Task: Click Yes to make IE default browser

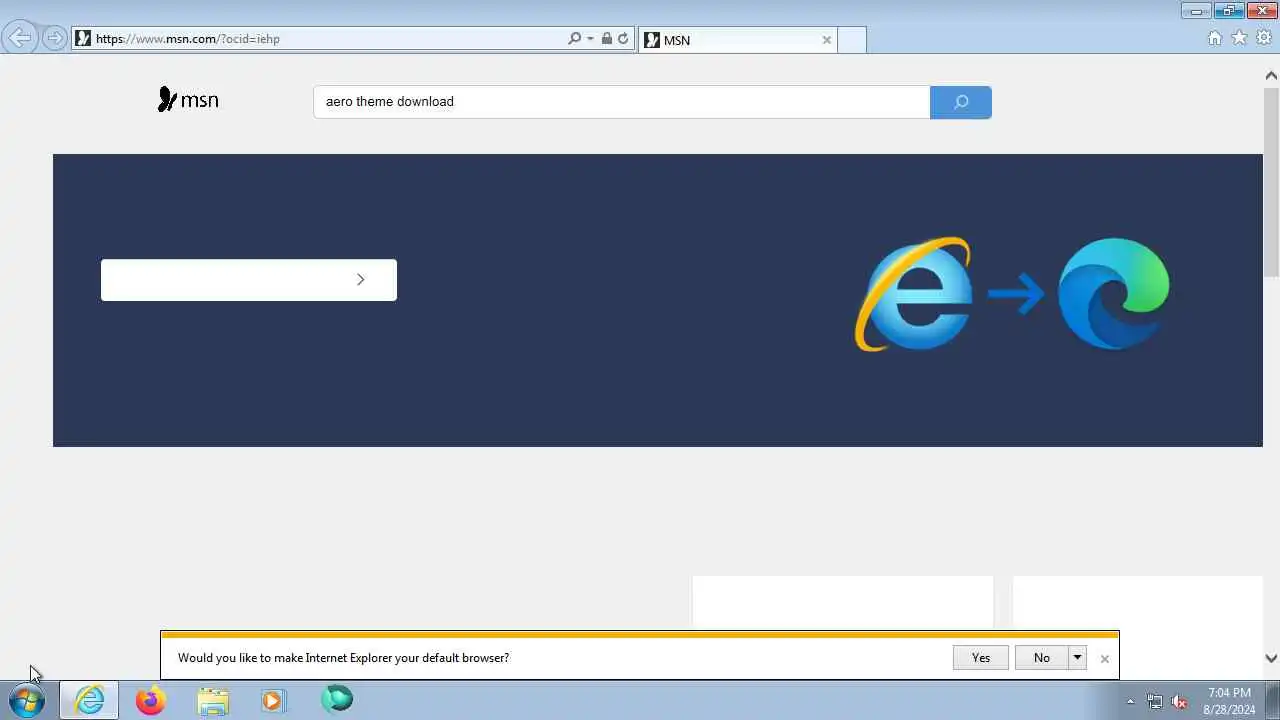Action: coord(980,657)
